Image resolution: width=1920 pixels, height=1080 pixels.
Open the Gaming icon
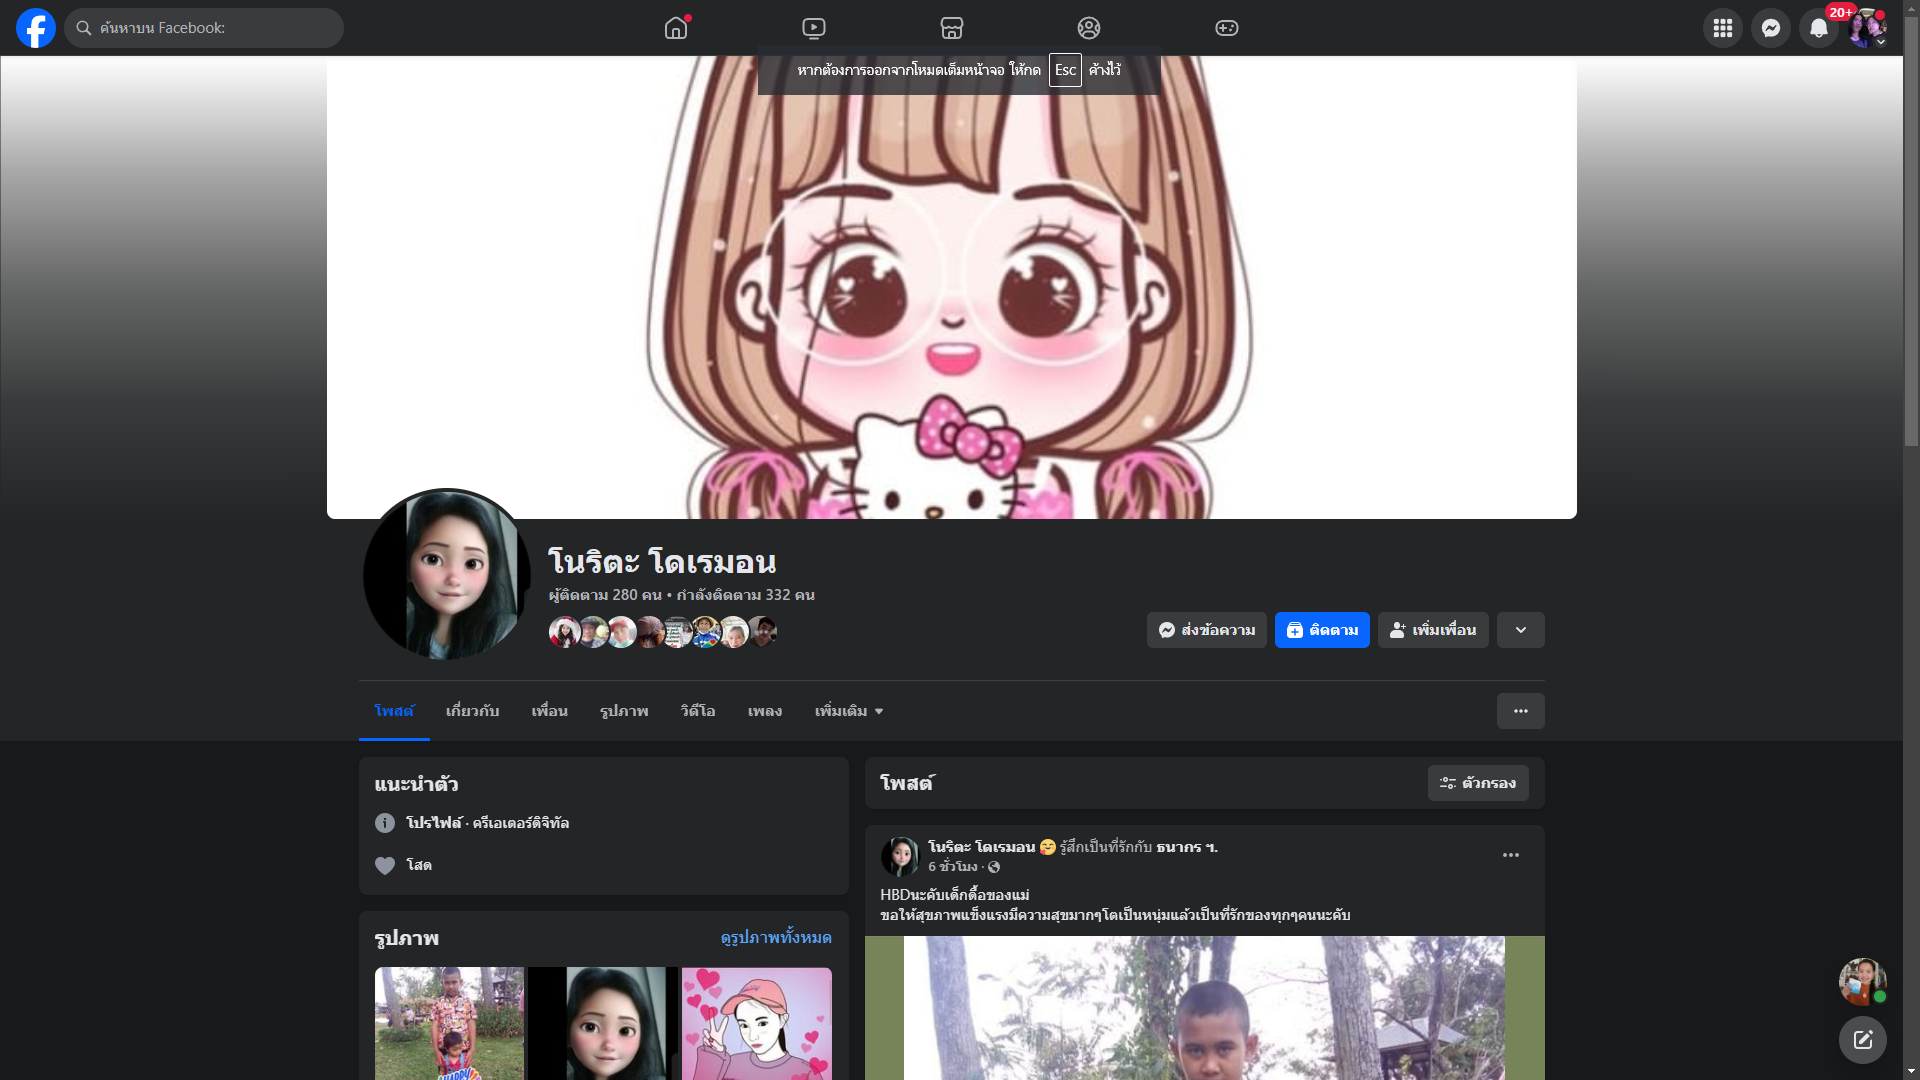click(1227, 28)
